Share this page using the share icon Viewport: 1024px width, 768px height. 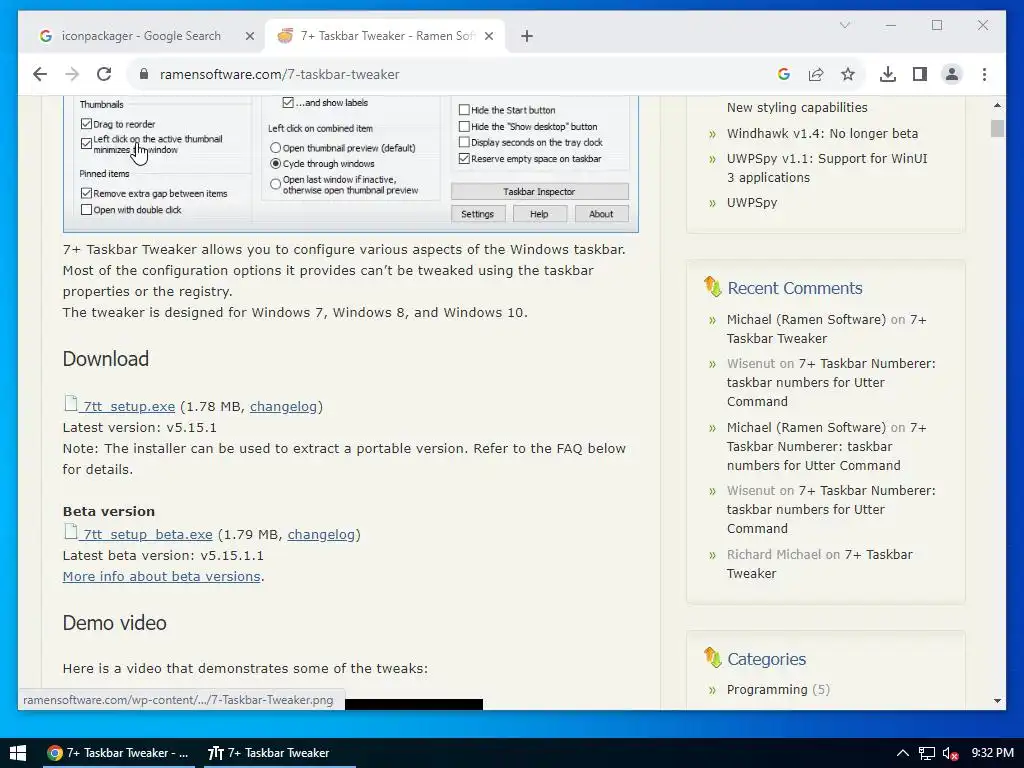click(x=816, y=74)
